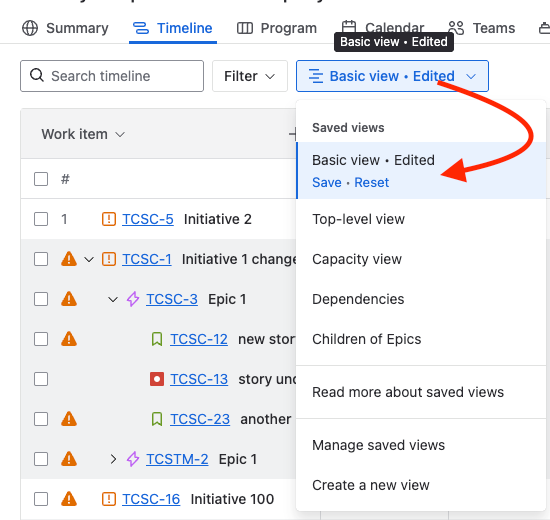Viewport: 550px width, 520px height.
Task: Select Capacity view
Action: tap(421, 259)
